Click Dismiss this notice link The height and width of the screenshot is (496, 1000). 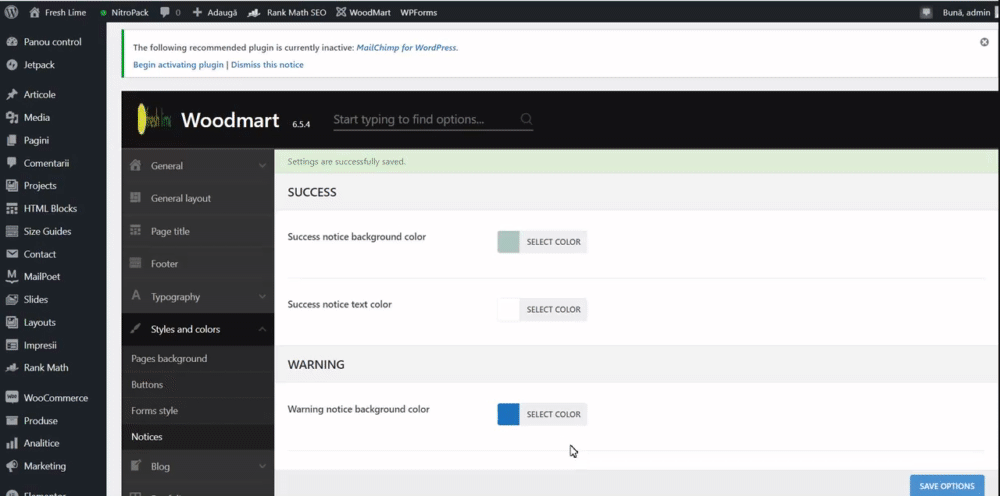pyautogui.click(x=267, y=65)
